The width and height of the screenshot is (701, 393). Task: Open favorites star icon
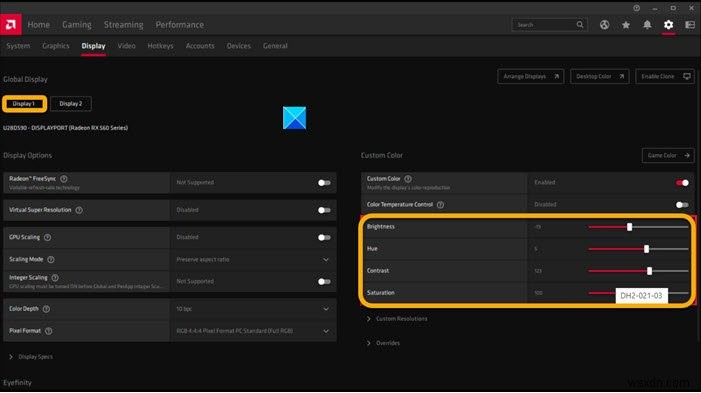[626, 25]
